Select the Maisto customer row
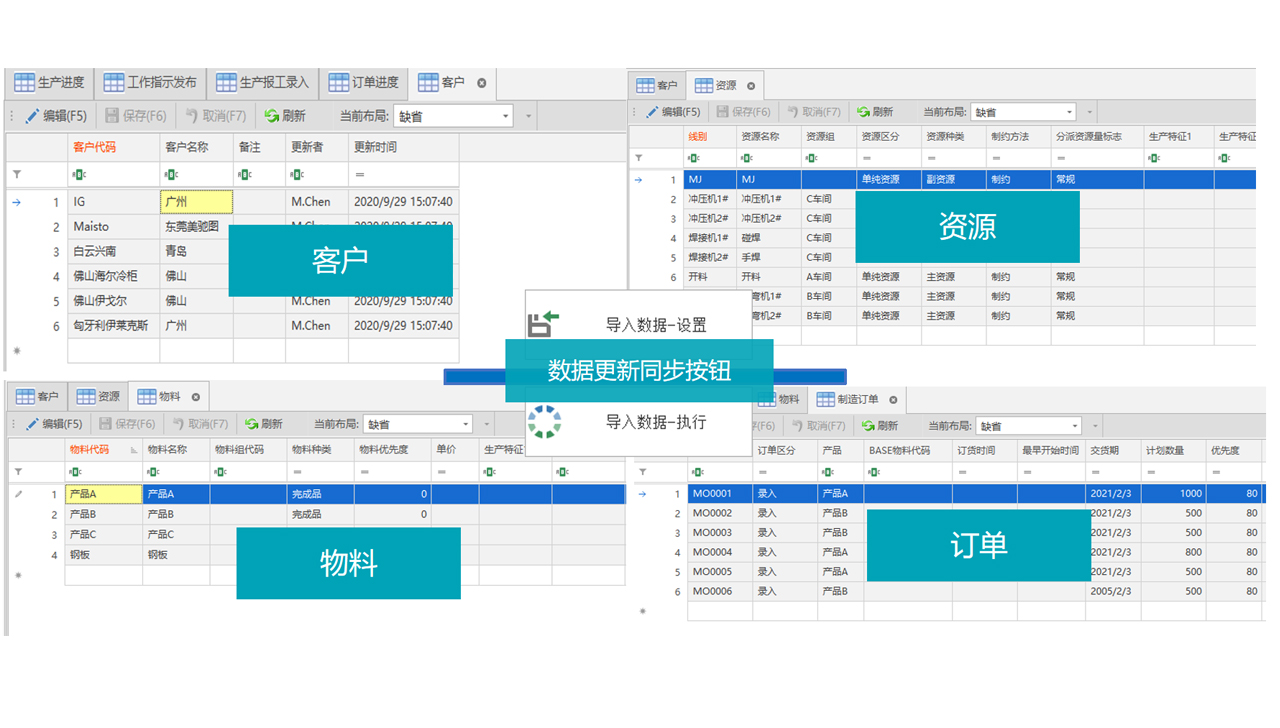Viewport: 1280px width, 728px height. pos(91,227)
